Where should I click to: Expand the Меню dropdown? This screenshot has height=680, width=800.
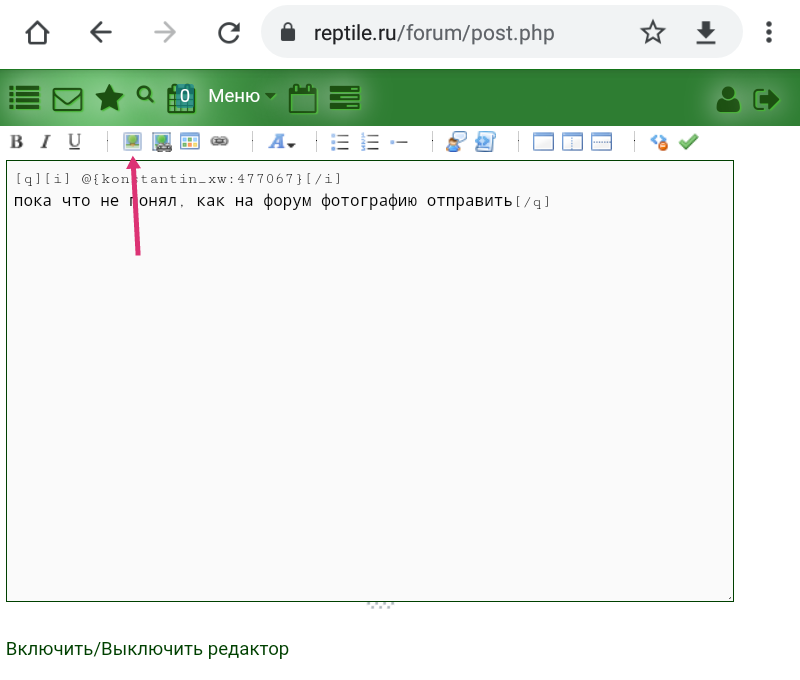coord(241,97)
